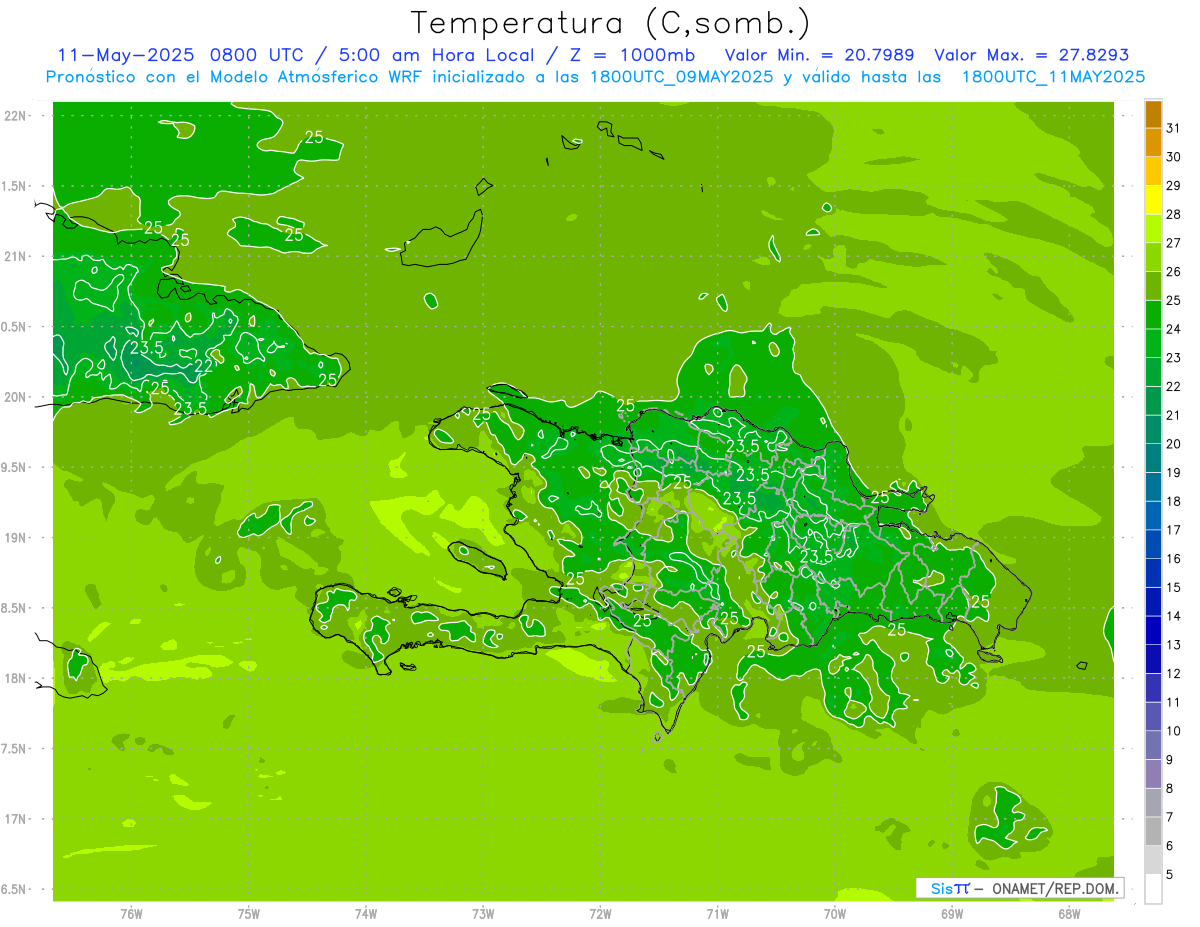
Task: Click the '74W' longitude axis label
Action: point(366,914)
